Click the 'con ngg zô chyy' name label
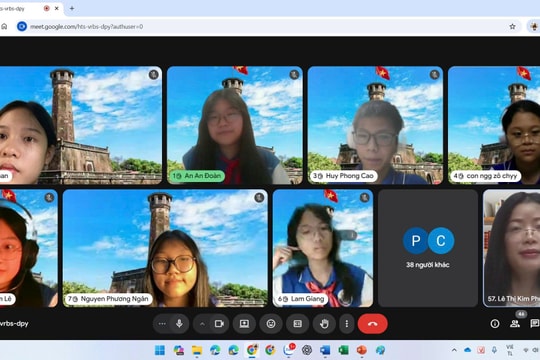This screenshot has width=540, height=360. point(485,176)
